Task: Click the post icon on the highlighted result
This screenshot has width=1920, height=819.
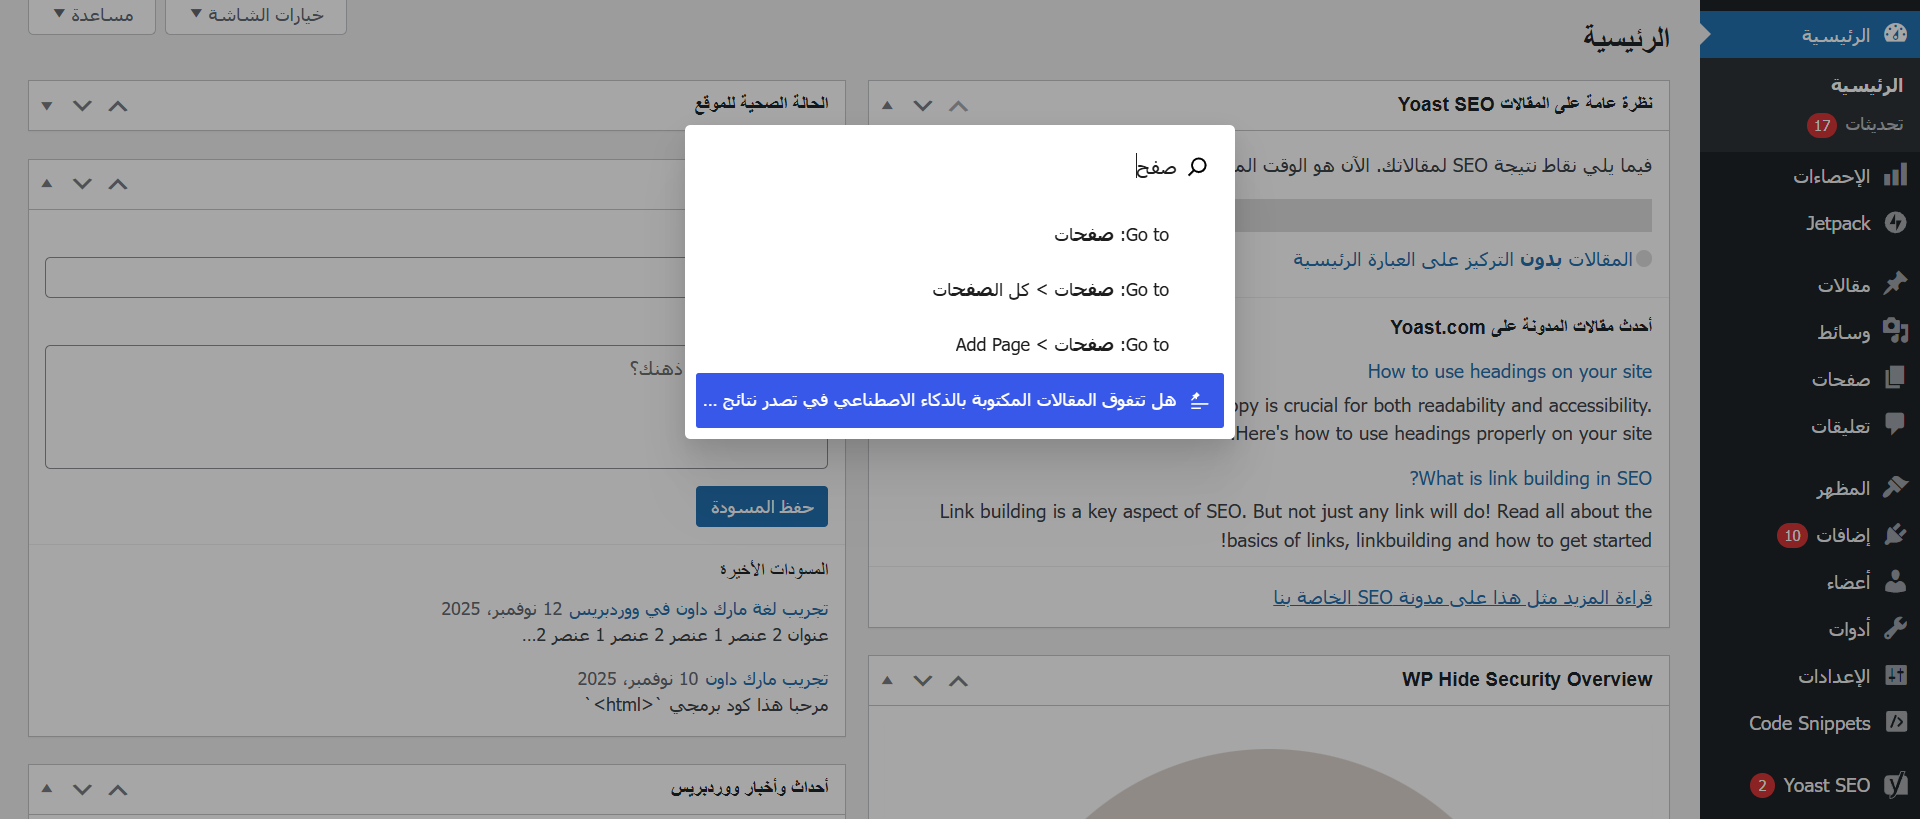Action: pyautogui.click(x=1199, y=401)
